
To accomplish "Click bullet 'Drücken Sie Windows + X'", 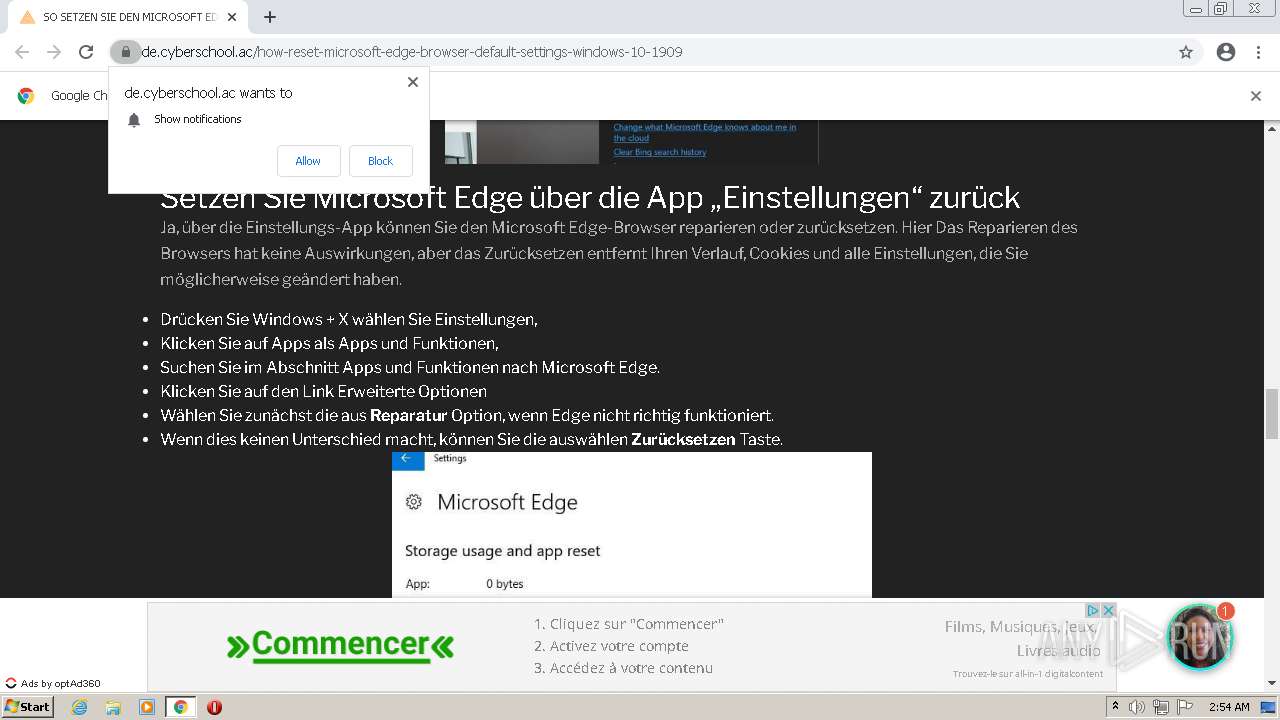I will (x=349, y=319).
